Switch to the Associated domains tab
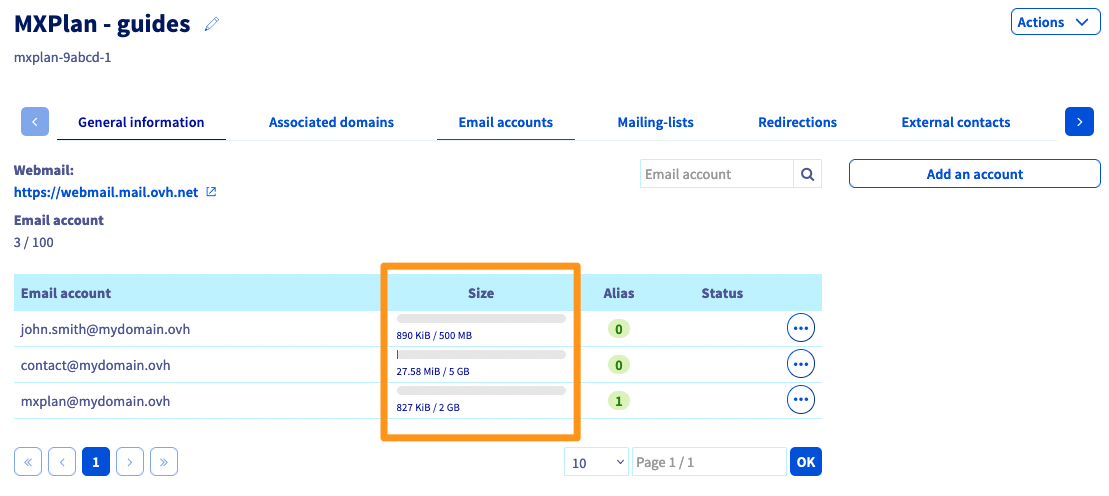 click(x=331, y=122)
